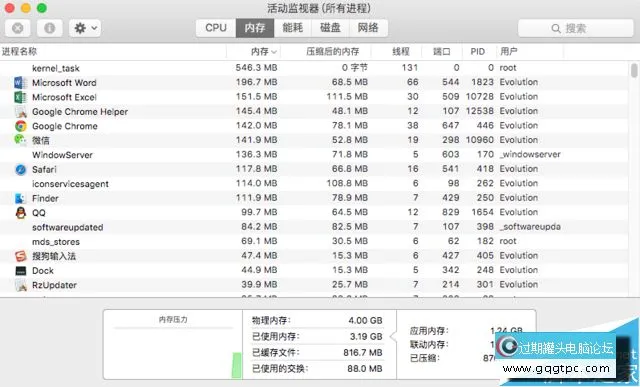640x387 pixels.
Task: Click the 微信 WeChat icon
Action: [x=20, y=140]
